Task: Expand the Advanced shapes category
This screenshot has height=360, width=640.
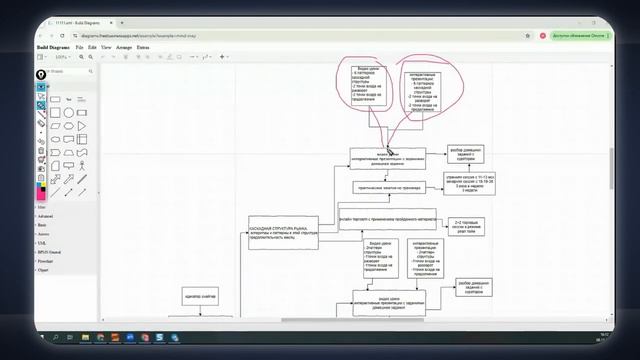Action: click(x=45, y=216)
